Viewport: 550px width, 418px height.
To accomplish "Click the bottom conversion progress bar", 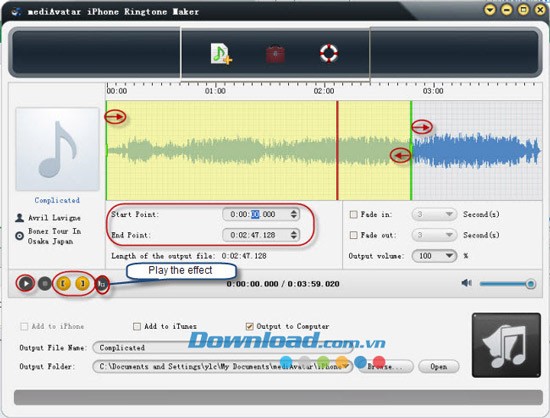I will pos(278,397).
